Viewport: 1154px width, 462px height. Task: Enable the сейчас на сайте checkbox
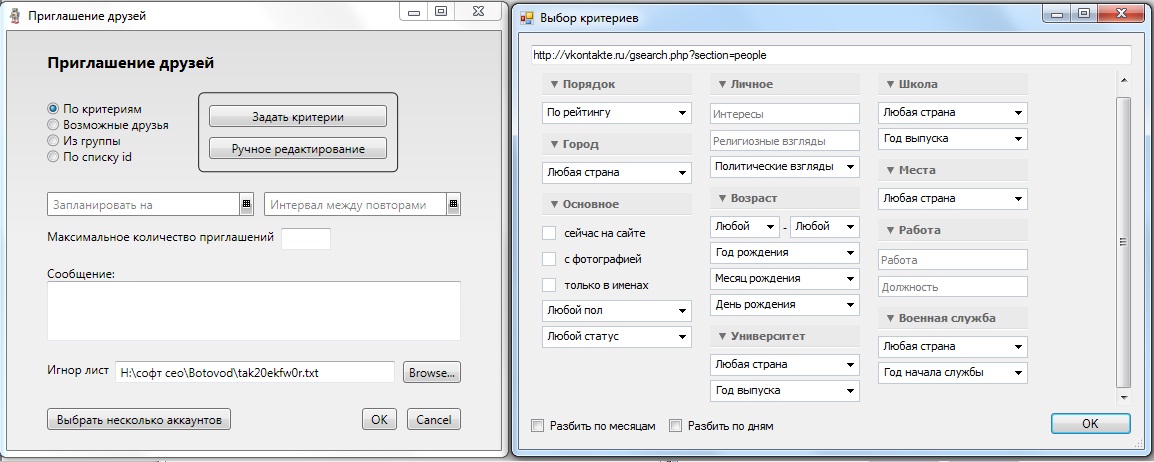tap(549, 233)
